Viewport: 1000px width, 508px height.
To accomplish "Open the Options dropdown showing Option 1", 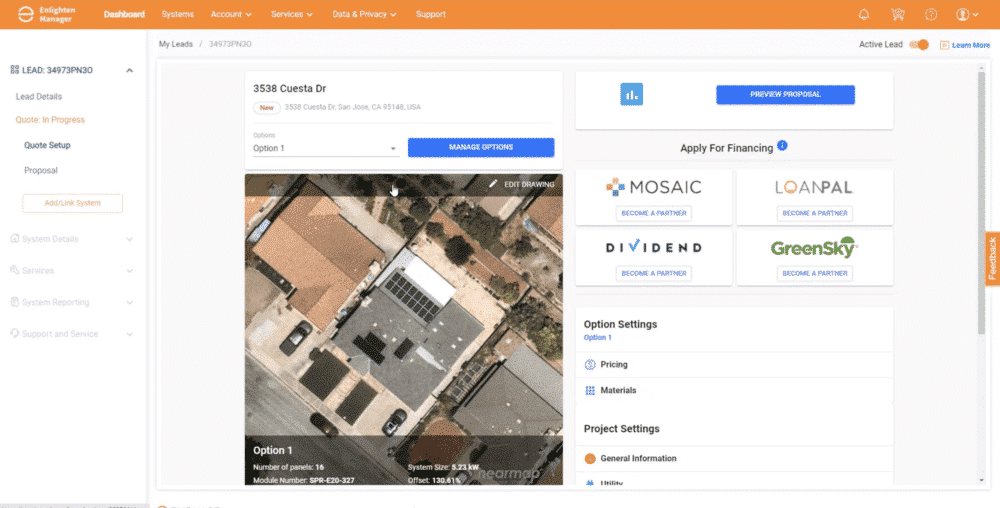I will point(325,148).
